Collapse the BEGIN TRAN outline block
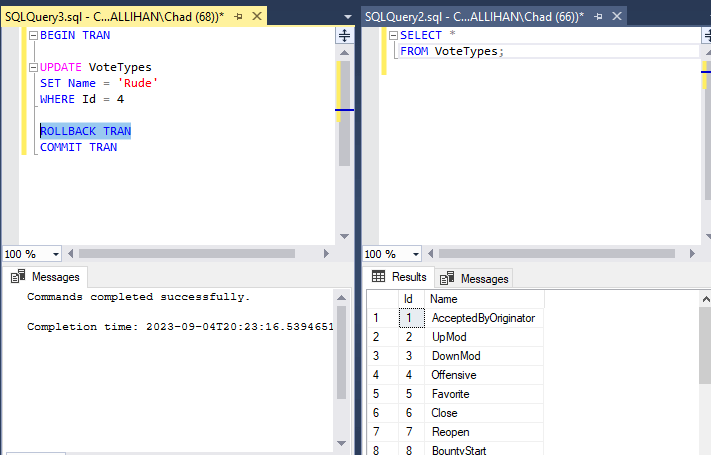 pyautogui.click(x=32, y=35)
